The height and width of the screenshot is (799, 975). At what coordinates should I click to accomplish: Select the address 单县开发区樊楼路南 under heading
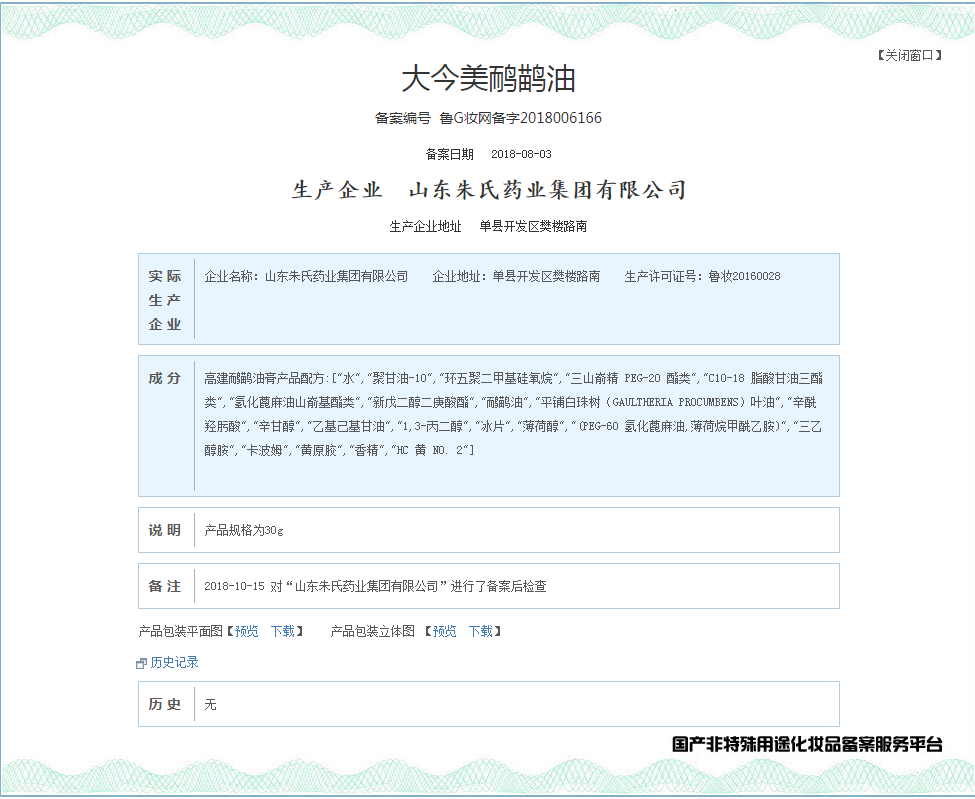[x=533, y=226]
